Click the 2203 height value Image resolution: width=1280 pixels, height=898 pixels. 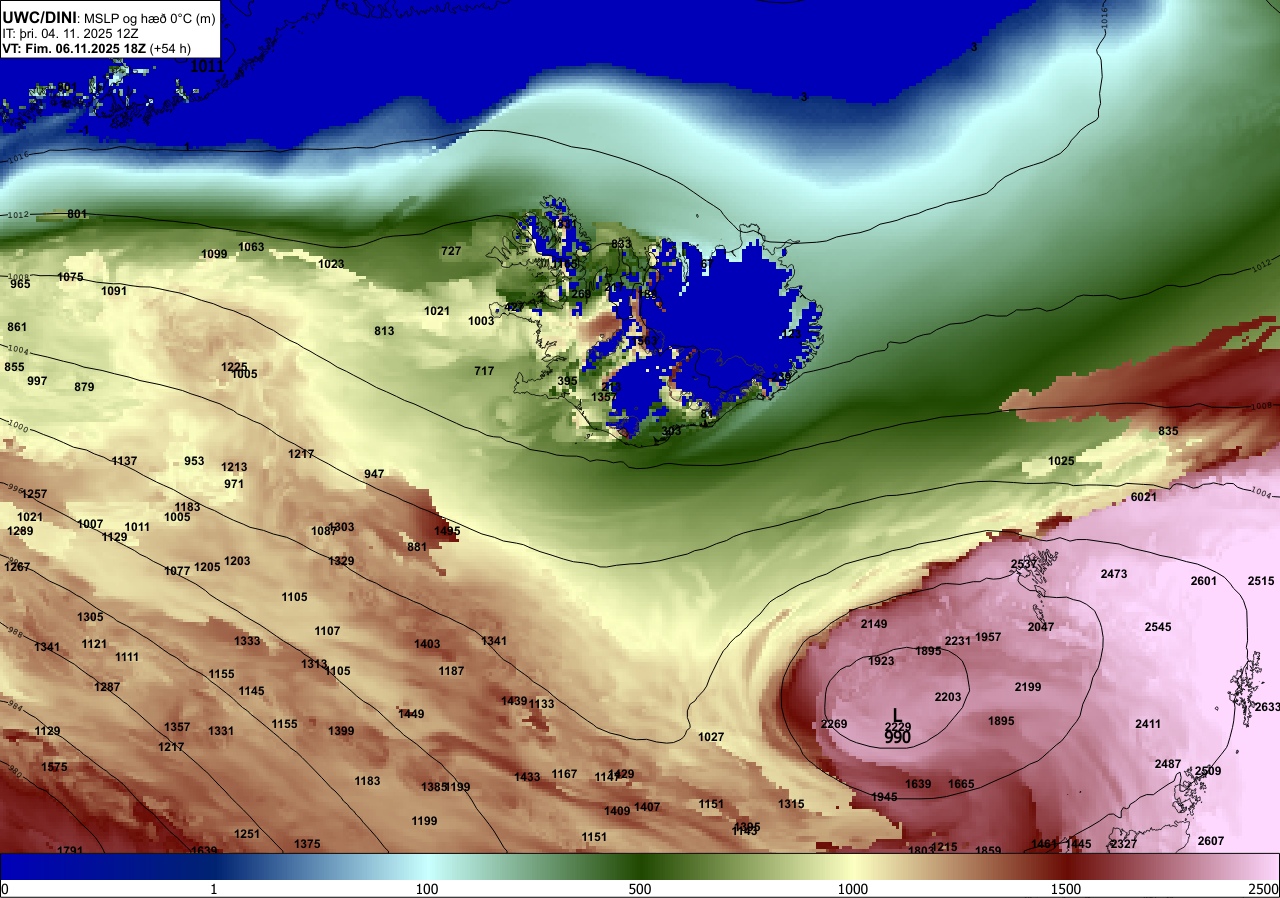coord(948,697)
